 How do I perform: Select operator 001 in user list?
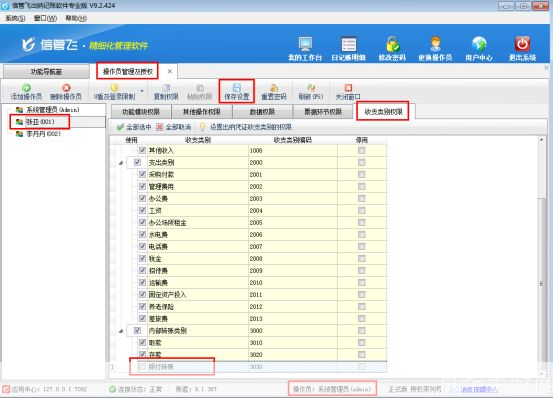point(40,122)
